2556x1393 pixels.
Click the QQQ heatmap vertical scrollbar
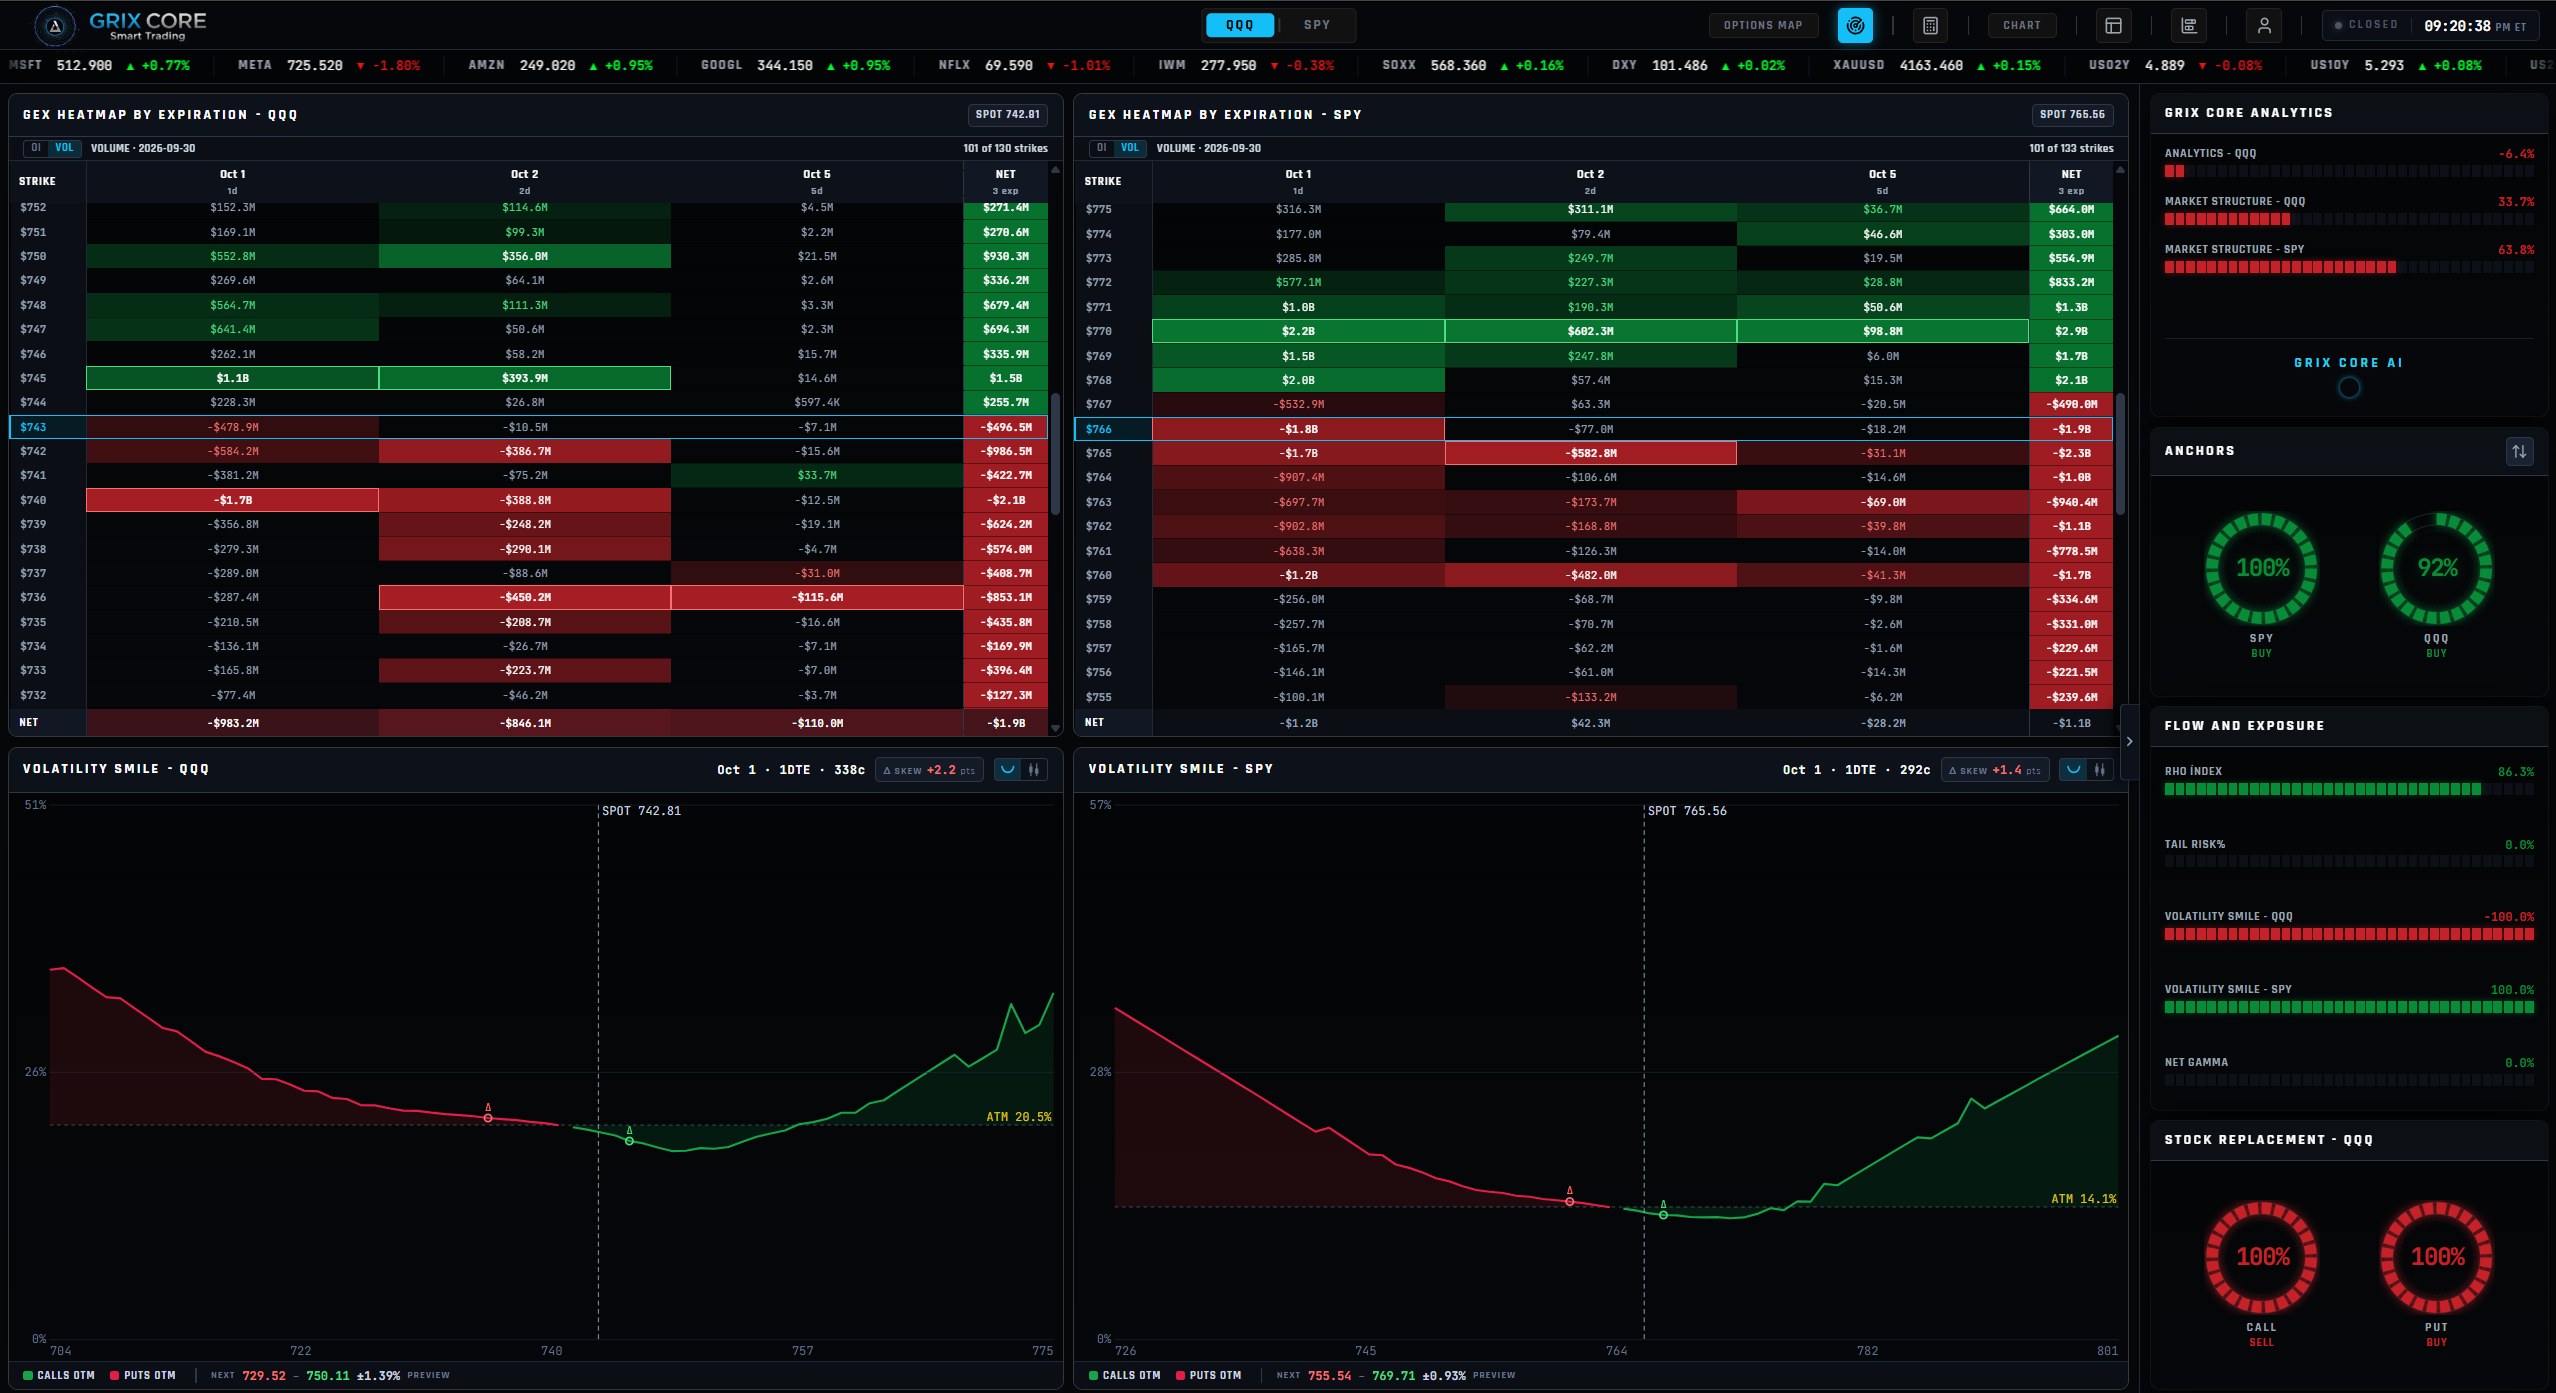1055,455
